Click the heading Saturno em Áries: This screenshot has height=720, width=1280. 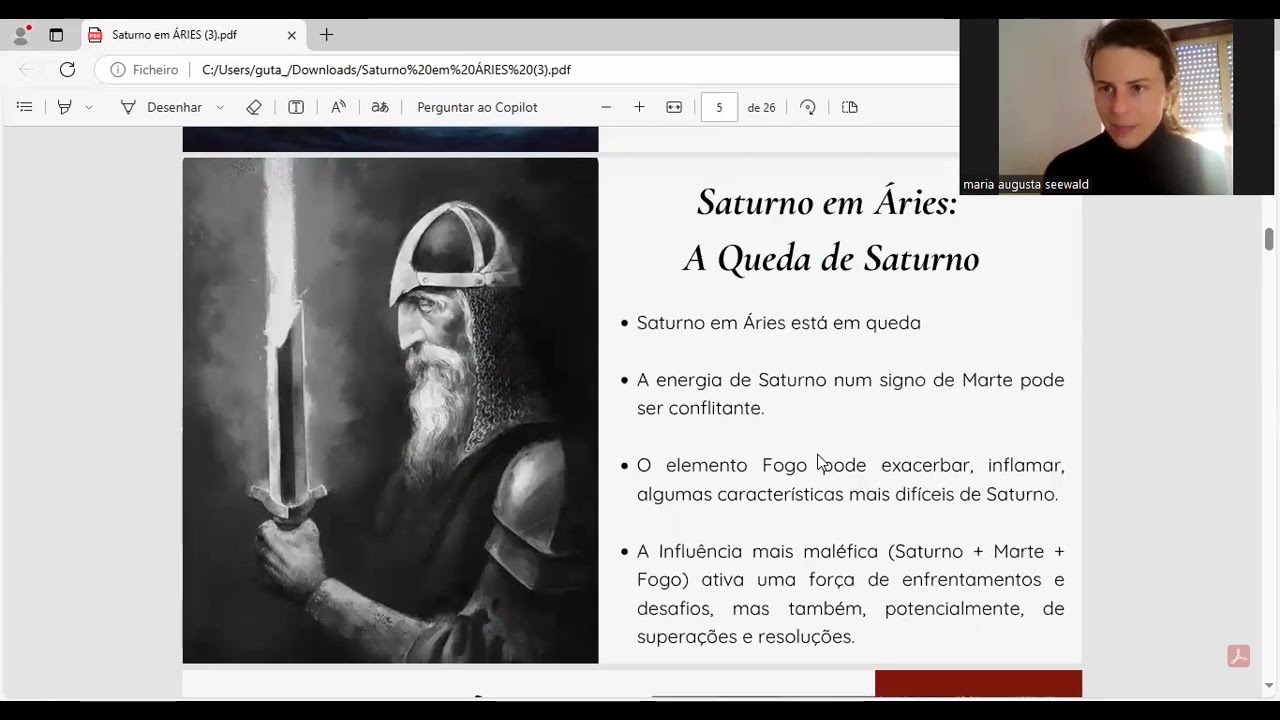coord(827,203)
